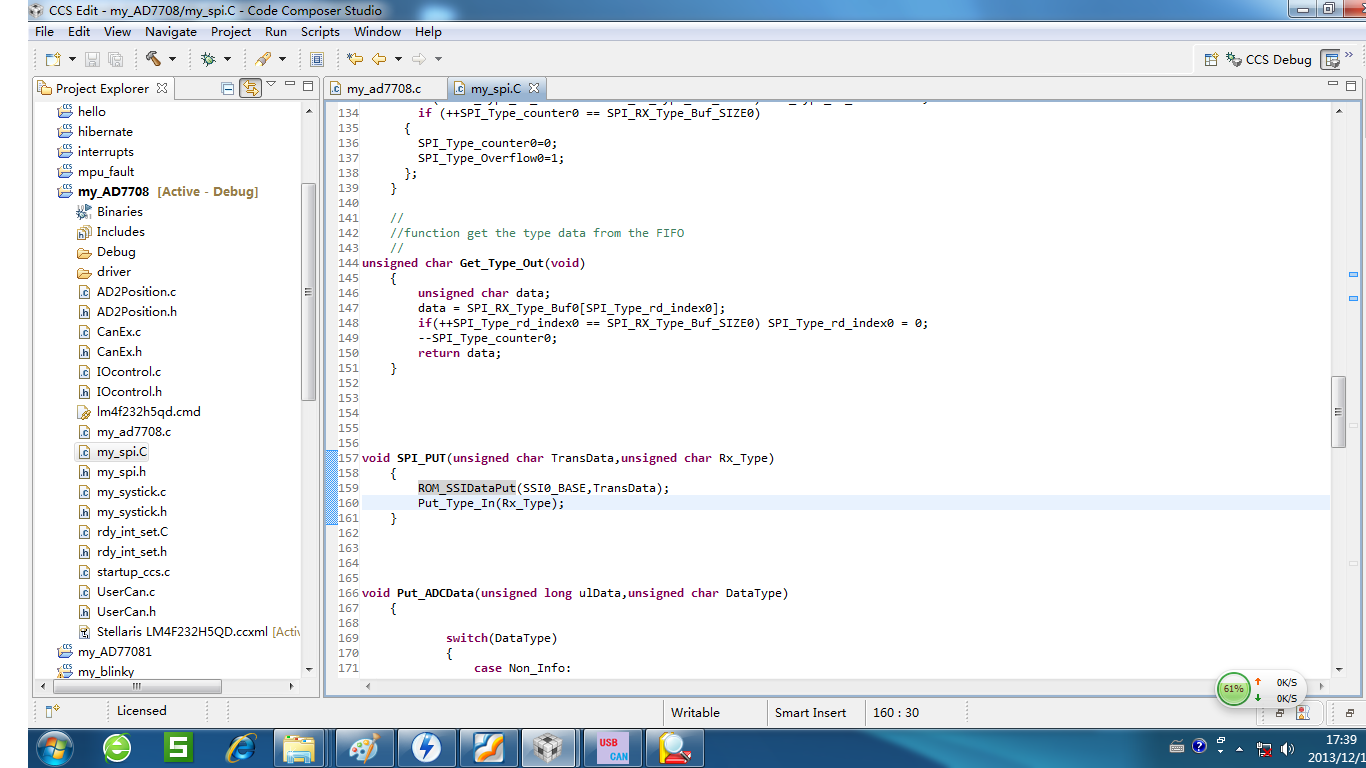
Task: Open the Navigate menu
Action: (171, 32)
